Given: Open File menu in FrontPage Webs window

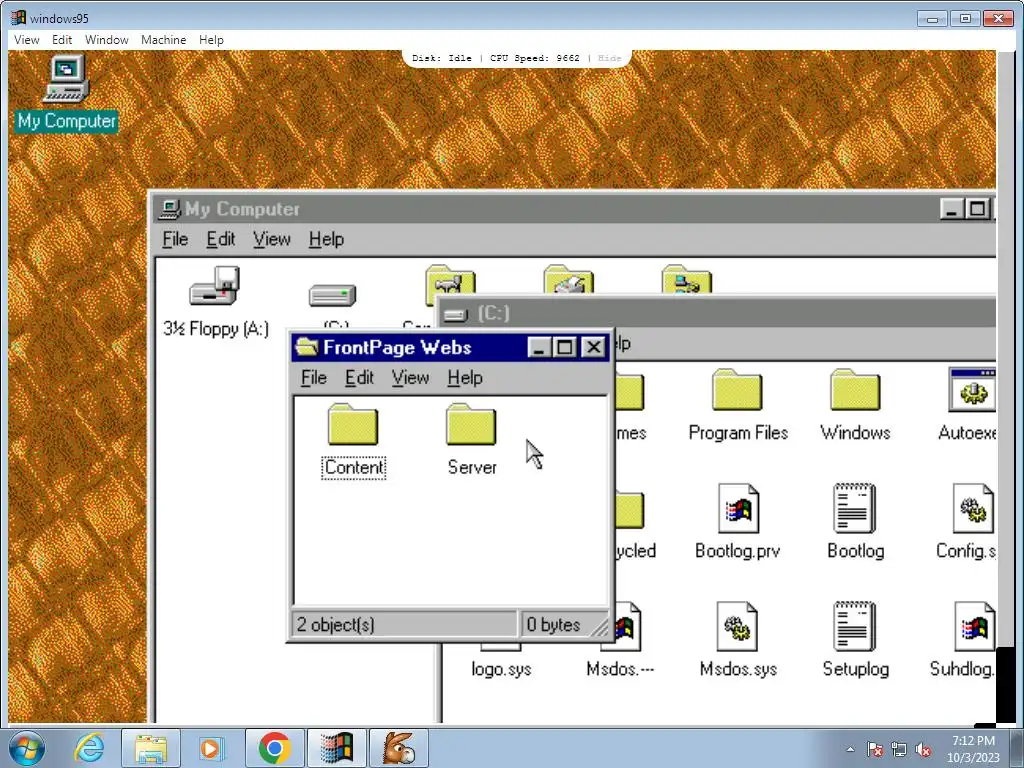Looking at the screenshot, I should click(313, 377).
